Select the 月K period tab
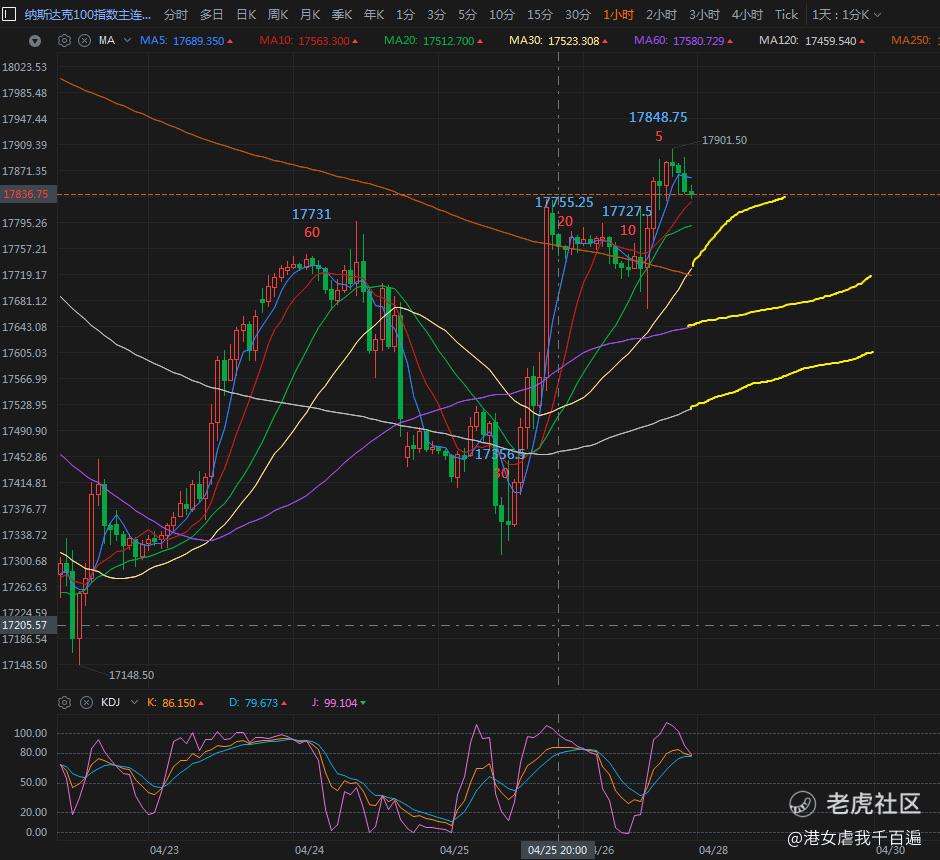The height and width of the screenshot is (860, 940). 310,14
